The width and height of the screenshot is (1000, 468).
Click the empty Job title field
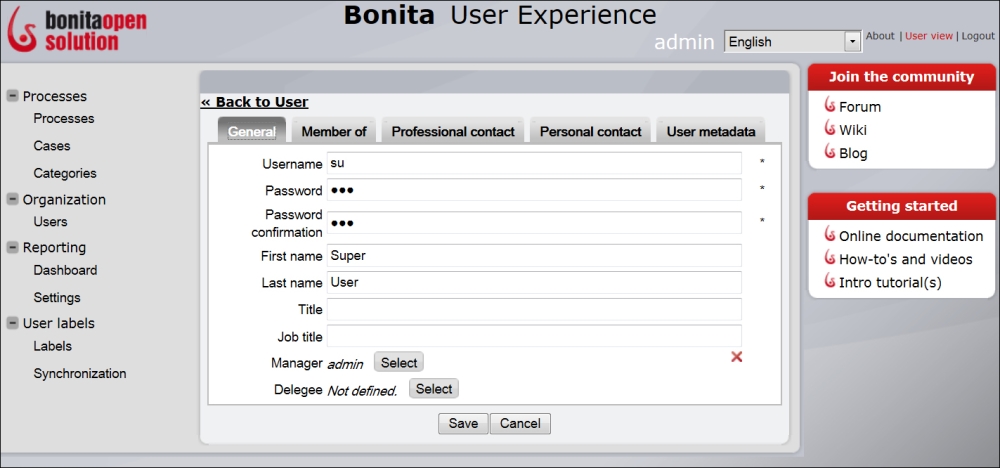534,336
